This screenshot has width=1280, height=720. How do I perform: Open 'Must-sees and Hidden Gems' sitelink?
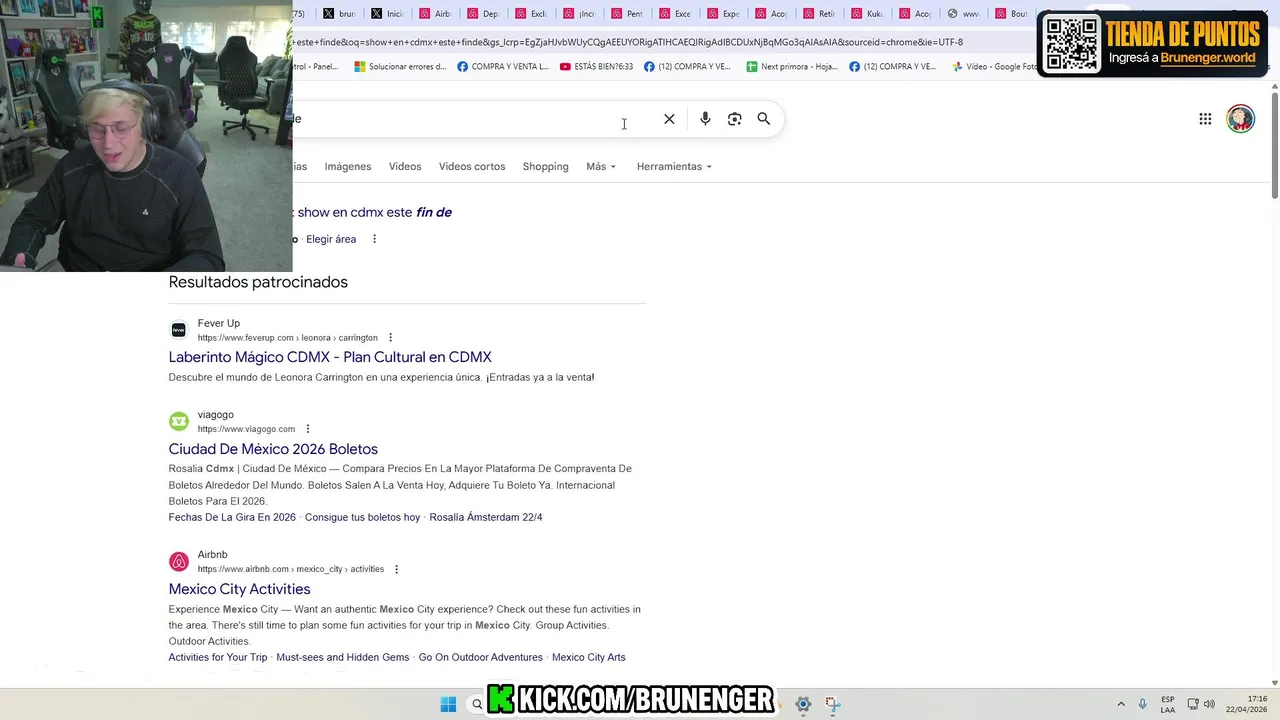(x=342, y=657)
